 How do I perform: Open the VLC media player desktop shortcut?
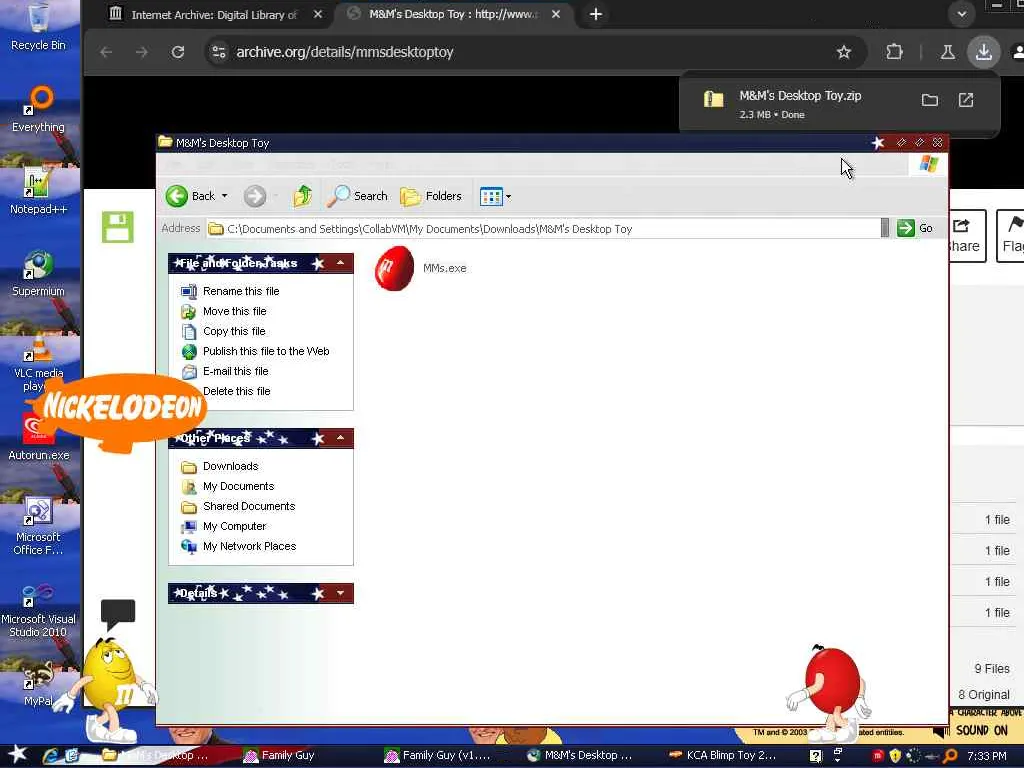[x=39, y=362]
